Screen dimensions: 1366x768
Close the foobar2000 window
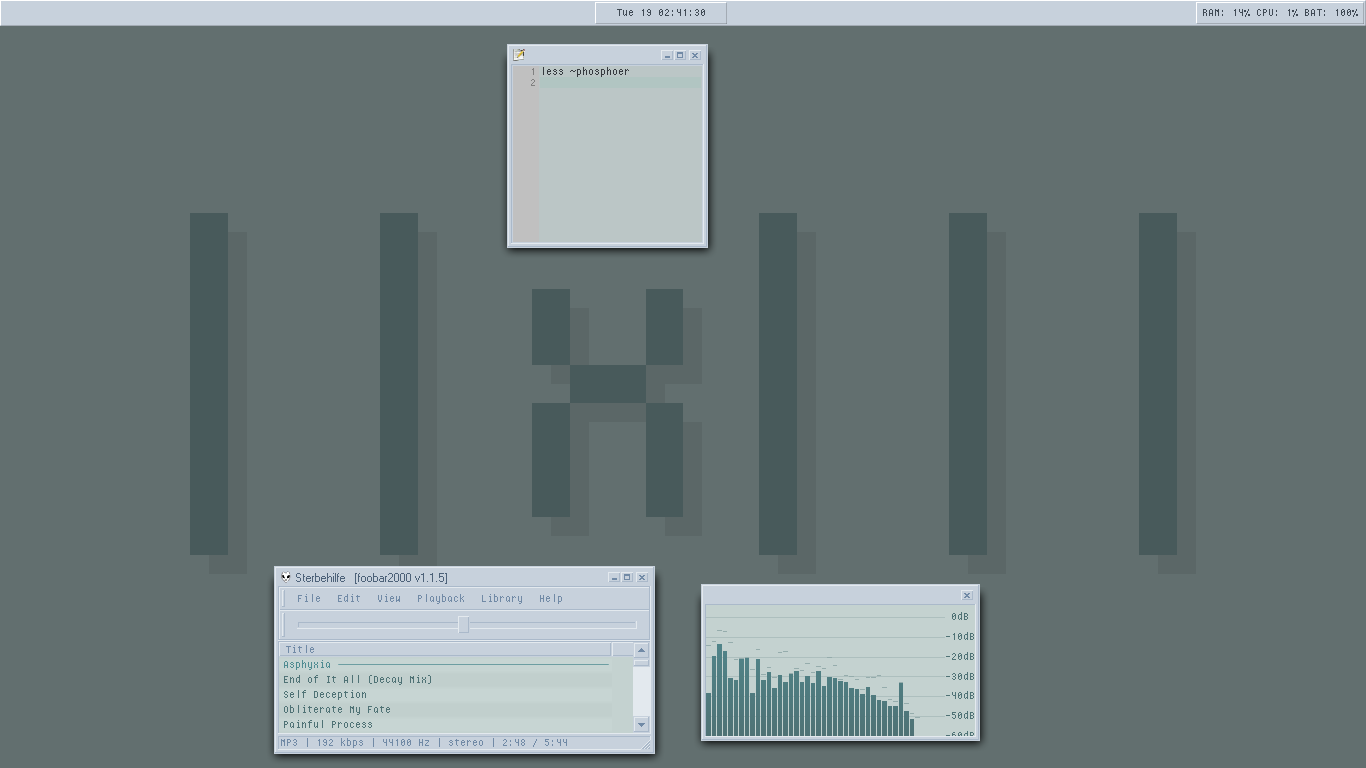(642, 577)
